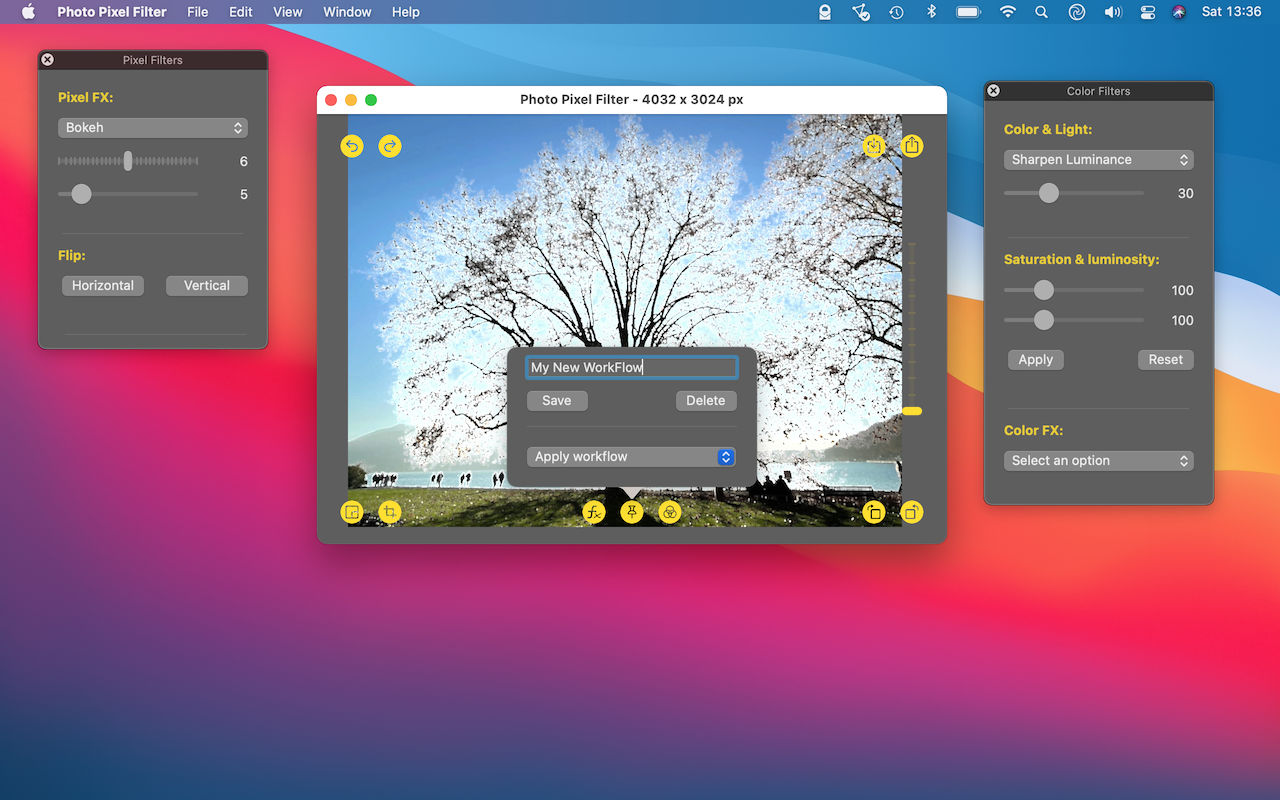1280x800 pixels.
Task: Open the Edit menu
Action: click(240, 12)
